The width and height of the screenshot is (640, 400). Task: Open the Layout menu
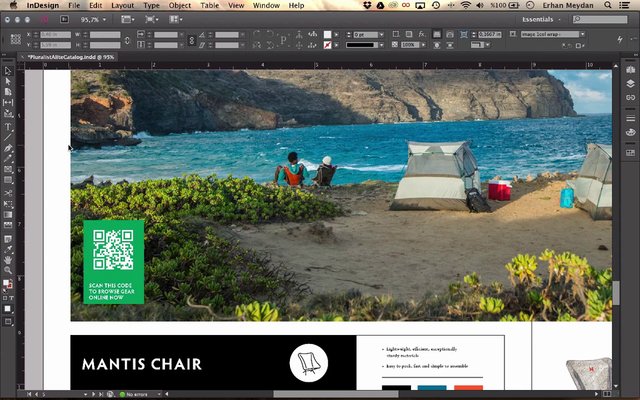122,5
